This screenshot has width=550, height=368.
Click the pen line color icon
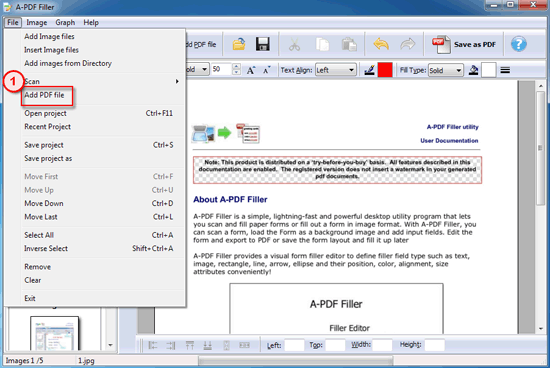point(369,70)
